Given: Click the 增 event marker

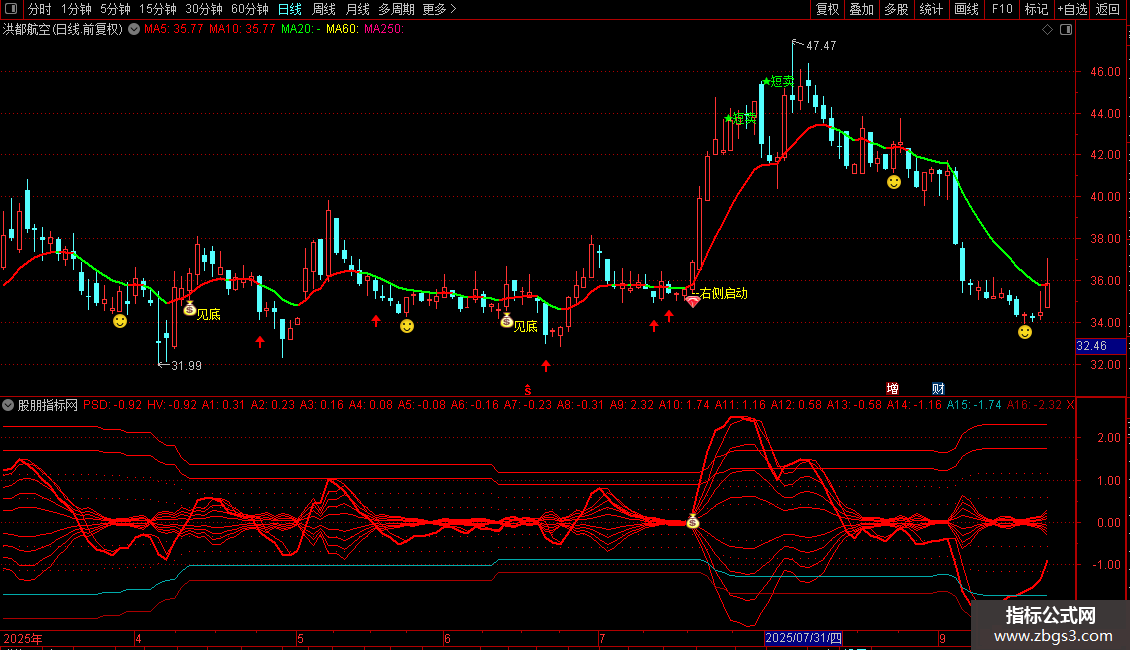Looking at the screenshot, I should tap(892, 388).
